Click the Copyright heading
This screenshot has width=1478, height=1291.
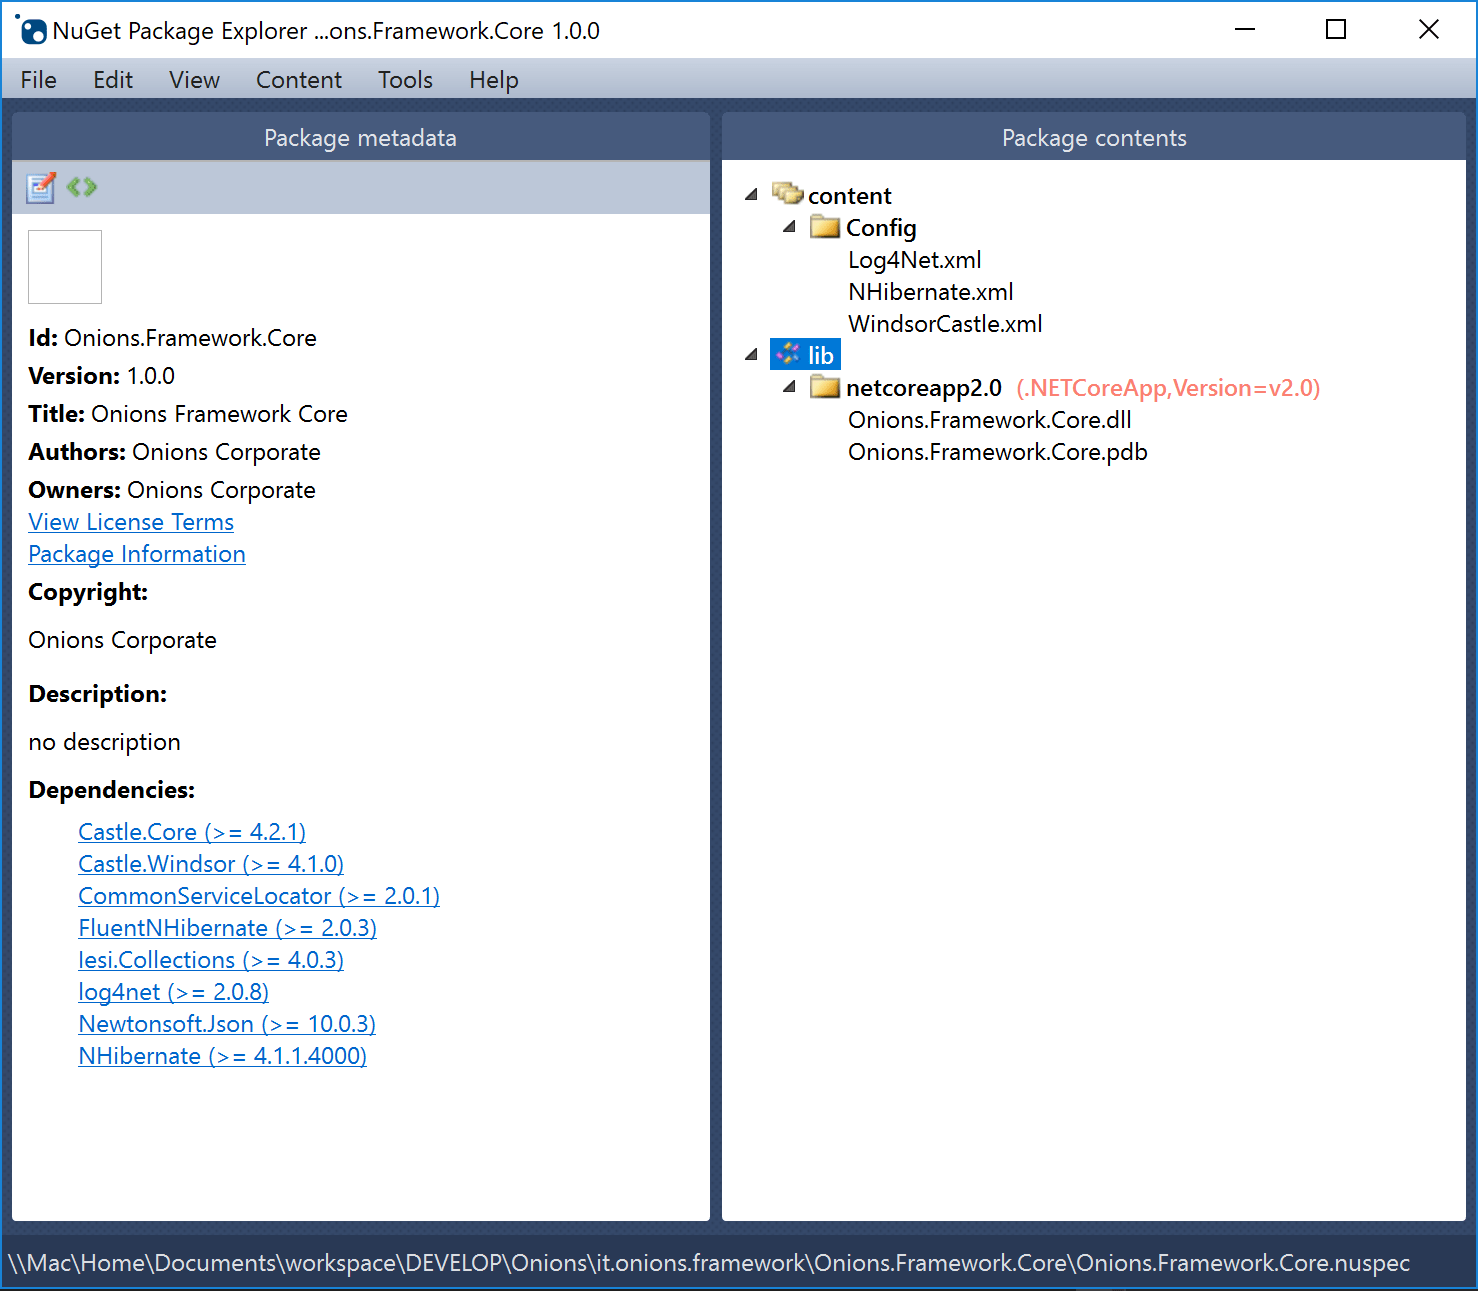point(88,592)
